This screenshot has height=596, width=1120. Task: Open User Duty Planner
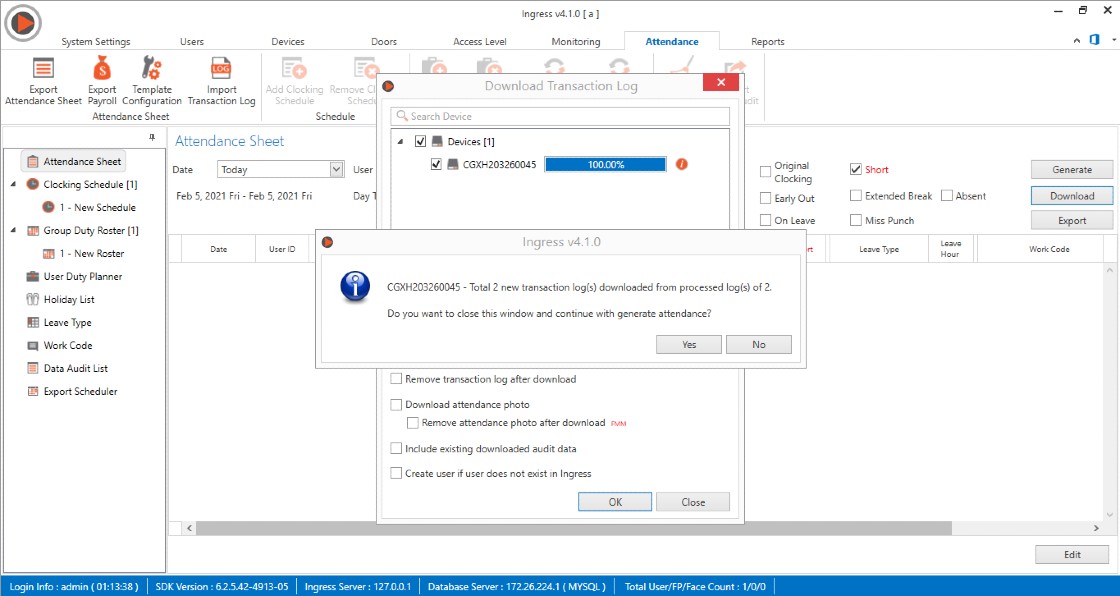click(x=74, y=277)
